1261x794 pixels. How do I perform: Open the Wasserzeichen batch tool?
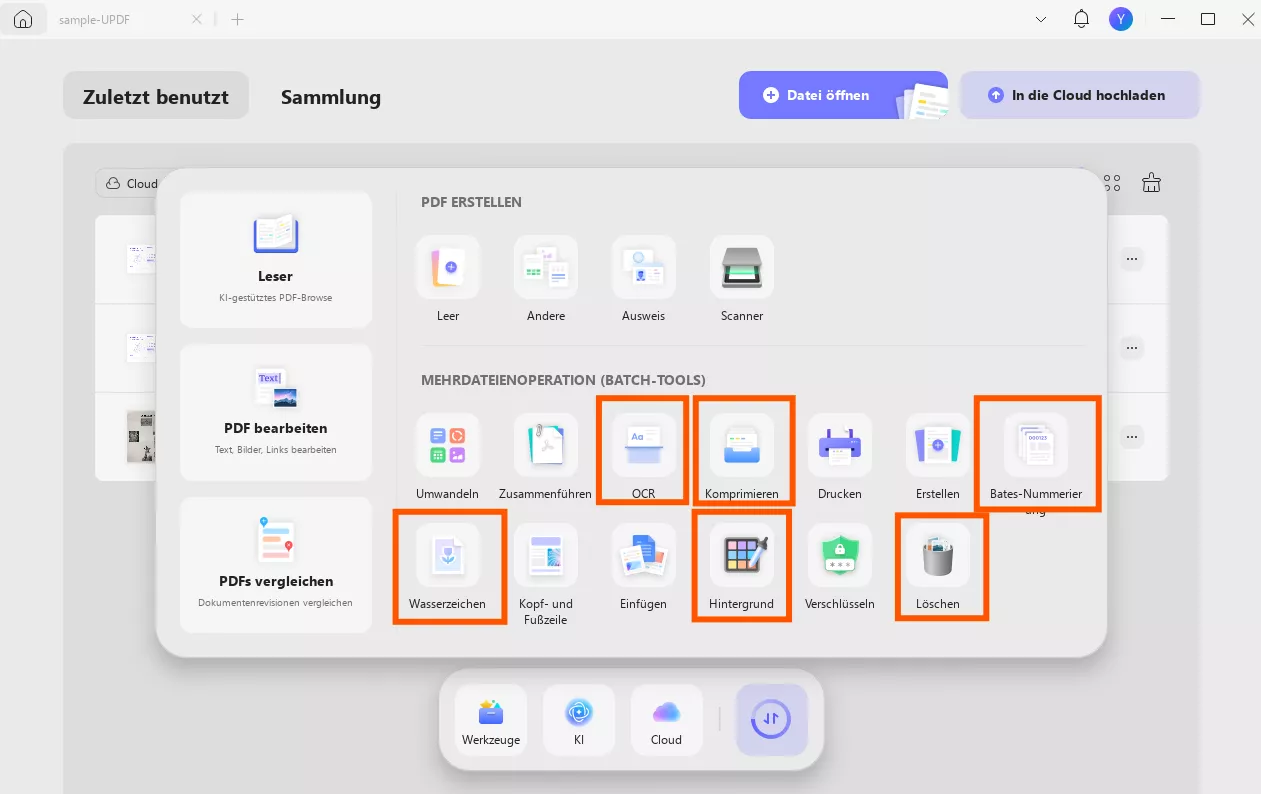click(x=448, y=555)
